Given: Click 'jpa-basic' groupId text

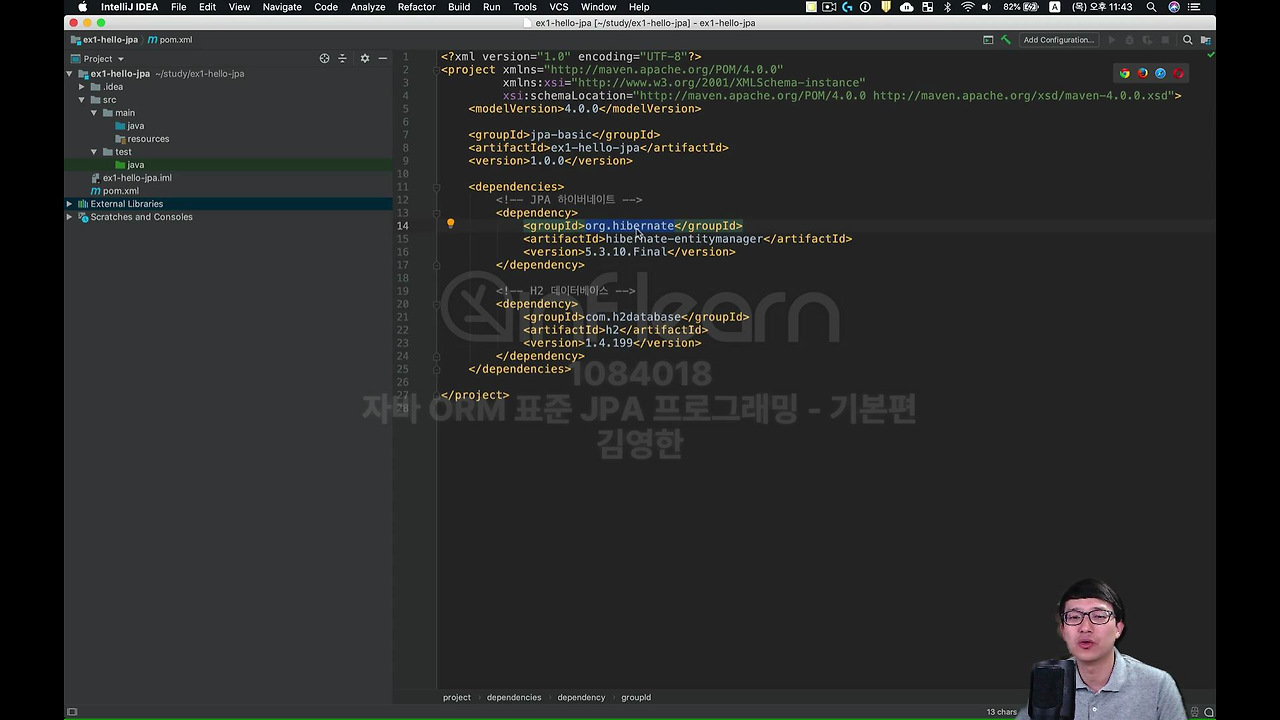Looking at the screenshot, I should tap(561, 135).
